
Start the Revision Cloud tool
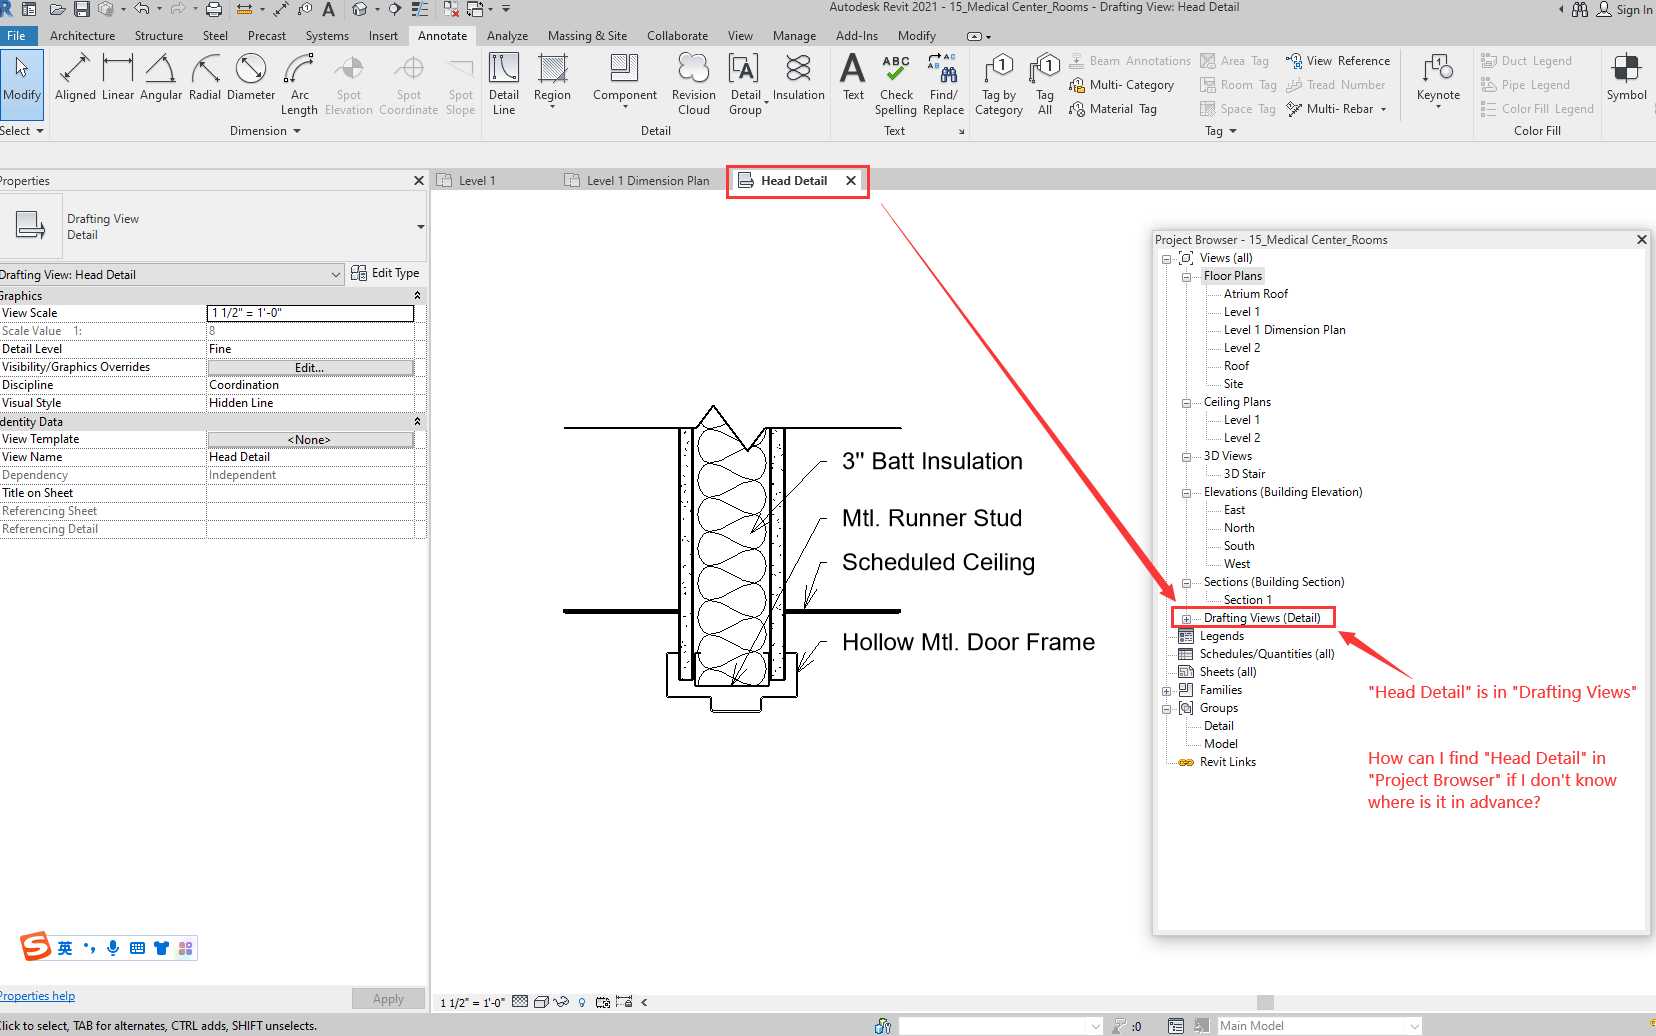coord(693,80)
